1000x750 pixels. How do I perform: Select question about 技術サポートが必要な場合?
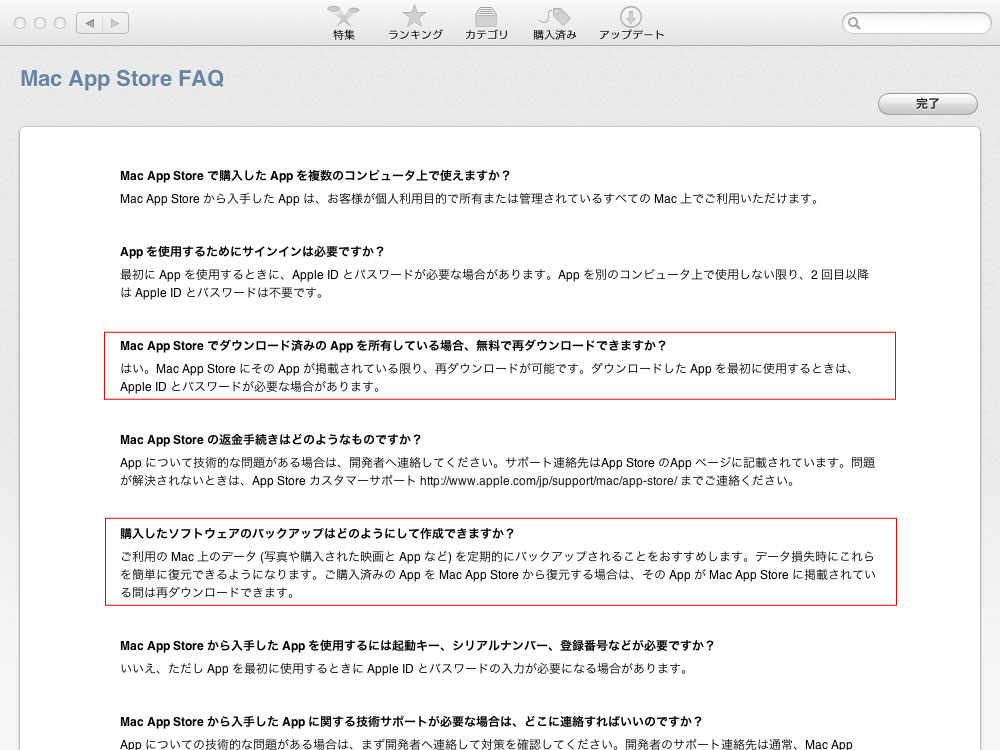coord(411,721)
